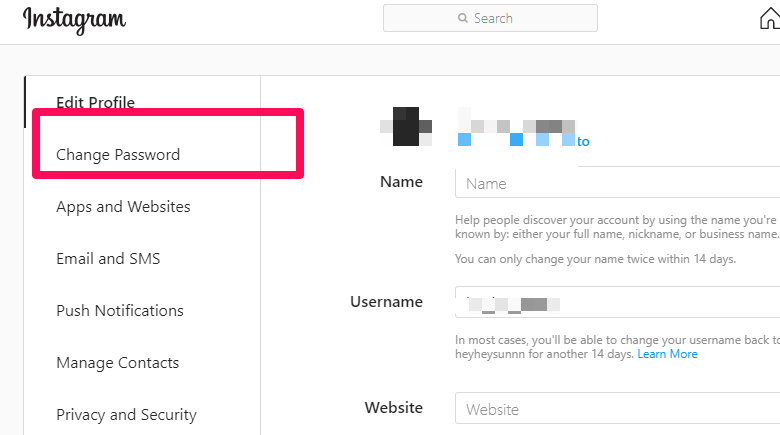780x435 pixels.
Task: Open the Apps and Websites settings
Action: point(123,207)
